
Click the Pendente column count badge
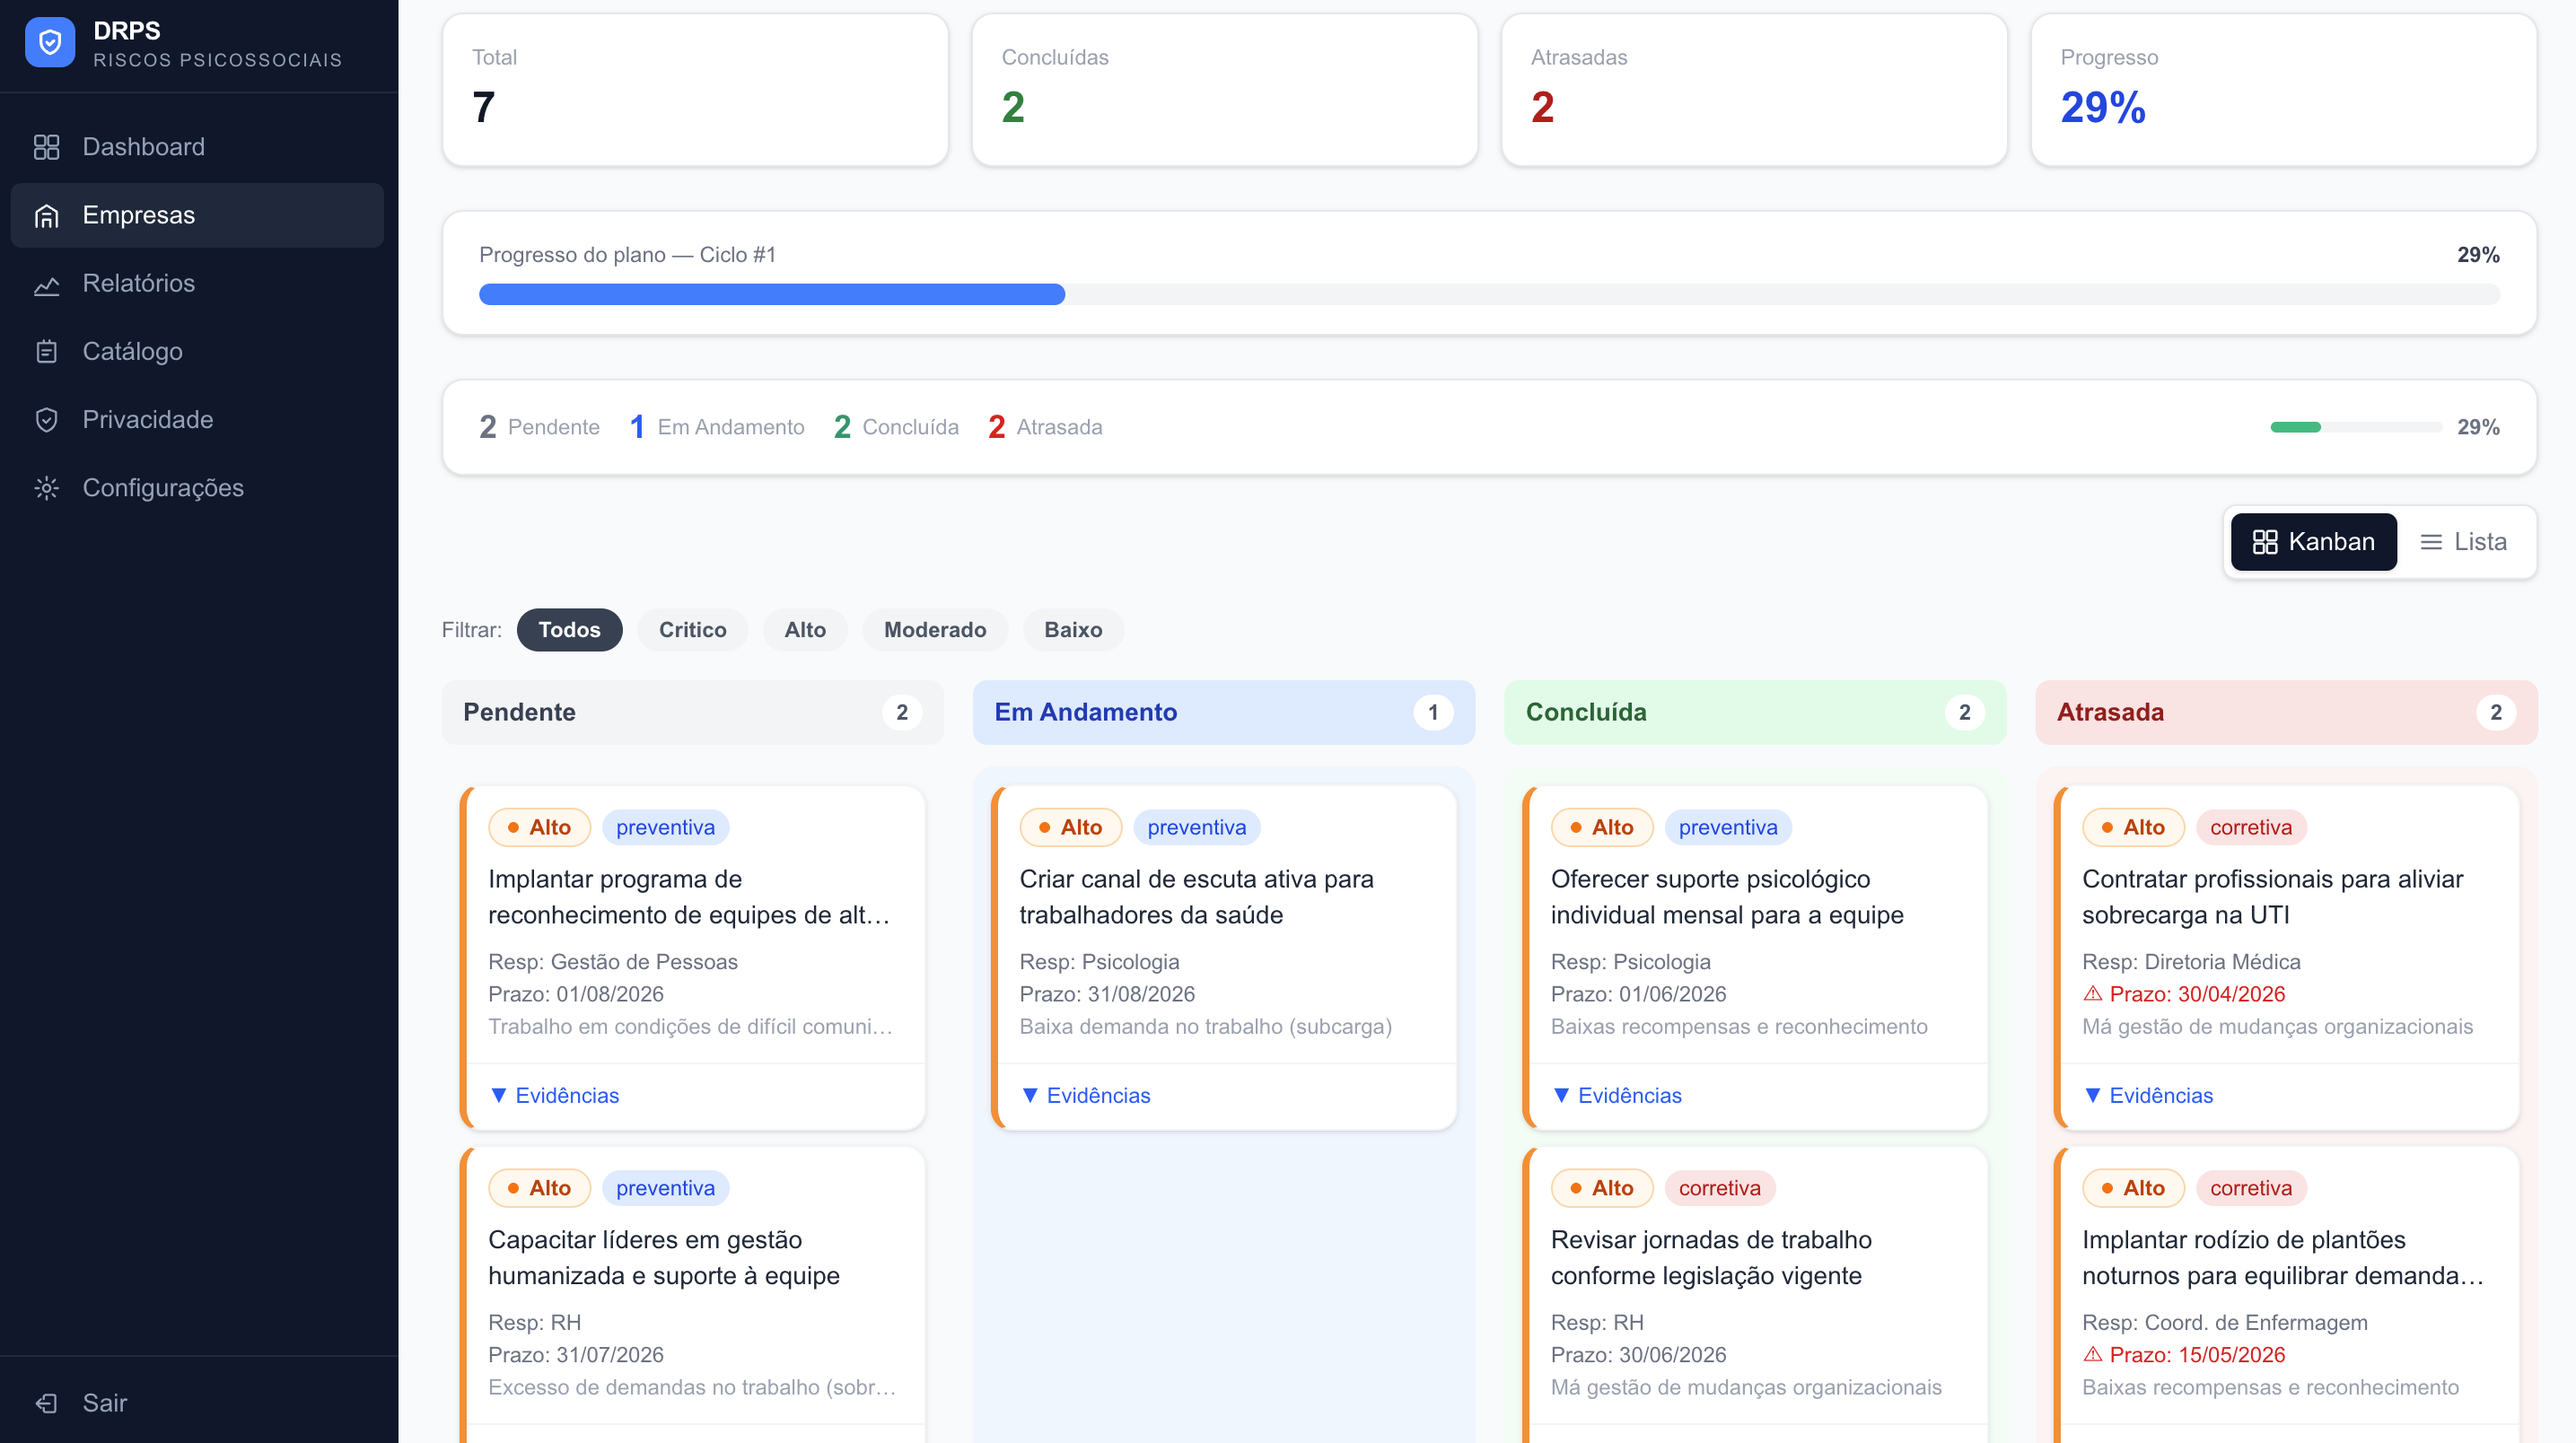(x=902, y=713)
